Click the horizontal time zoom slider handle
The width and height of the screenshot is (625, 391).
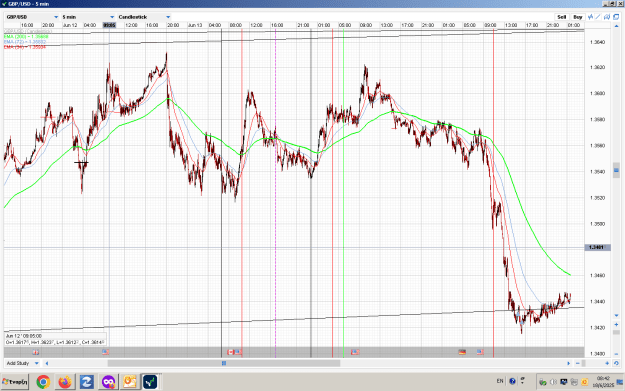coord(584,363)
